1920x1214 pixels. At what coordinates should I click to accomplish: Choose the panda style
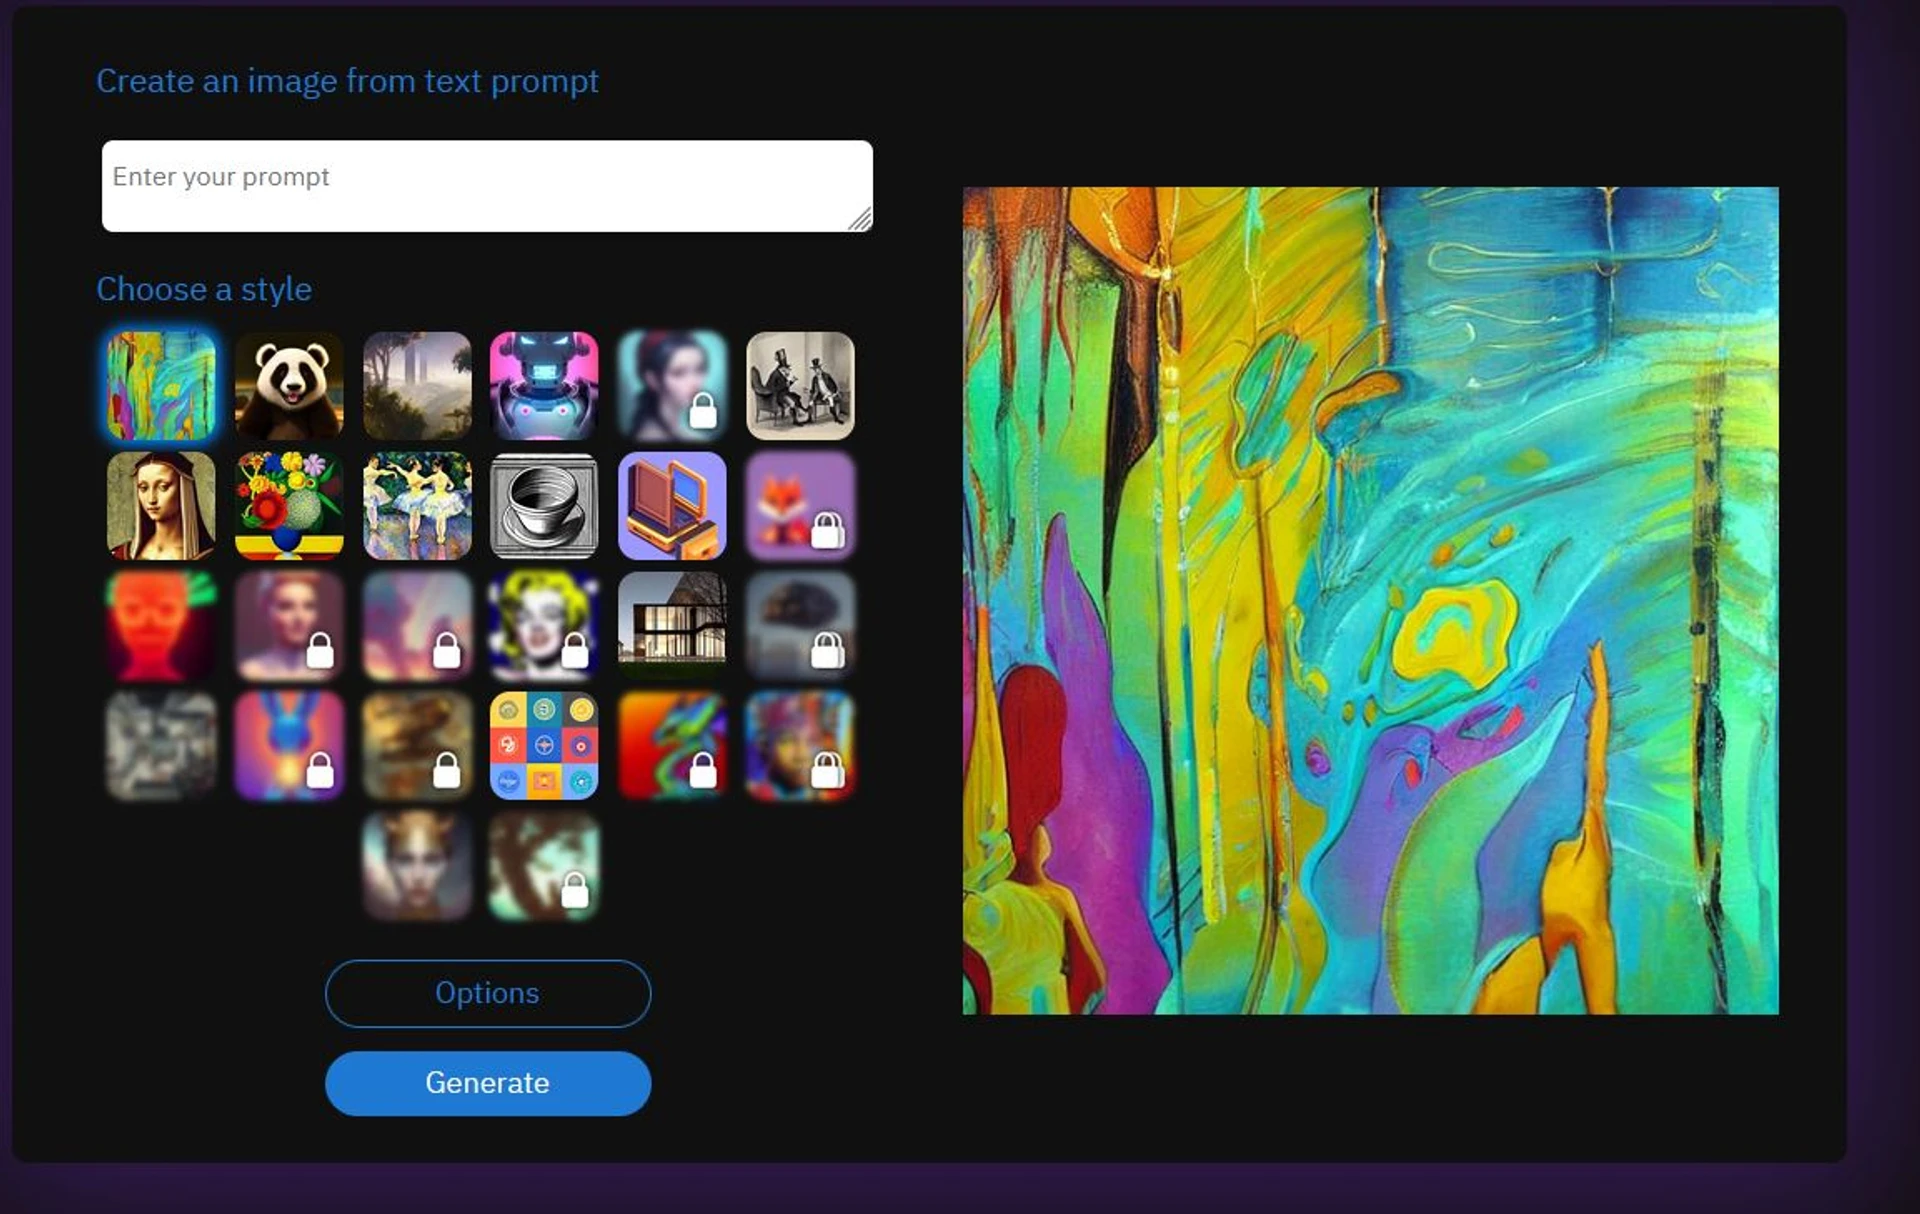tap(289, 387)
